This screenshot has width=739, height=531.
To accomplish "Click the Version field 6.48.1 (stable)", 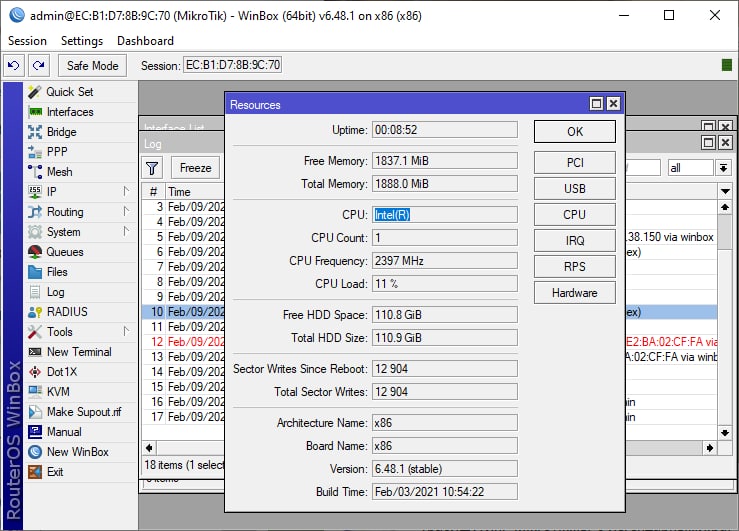I will pyautogui.click(x=444, y=469).
